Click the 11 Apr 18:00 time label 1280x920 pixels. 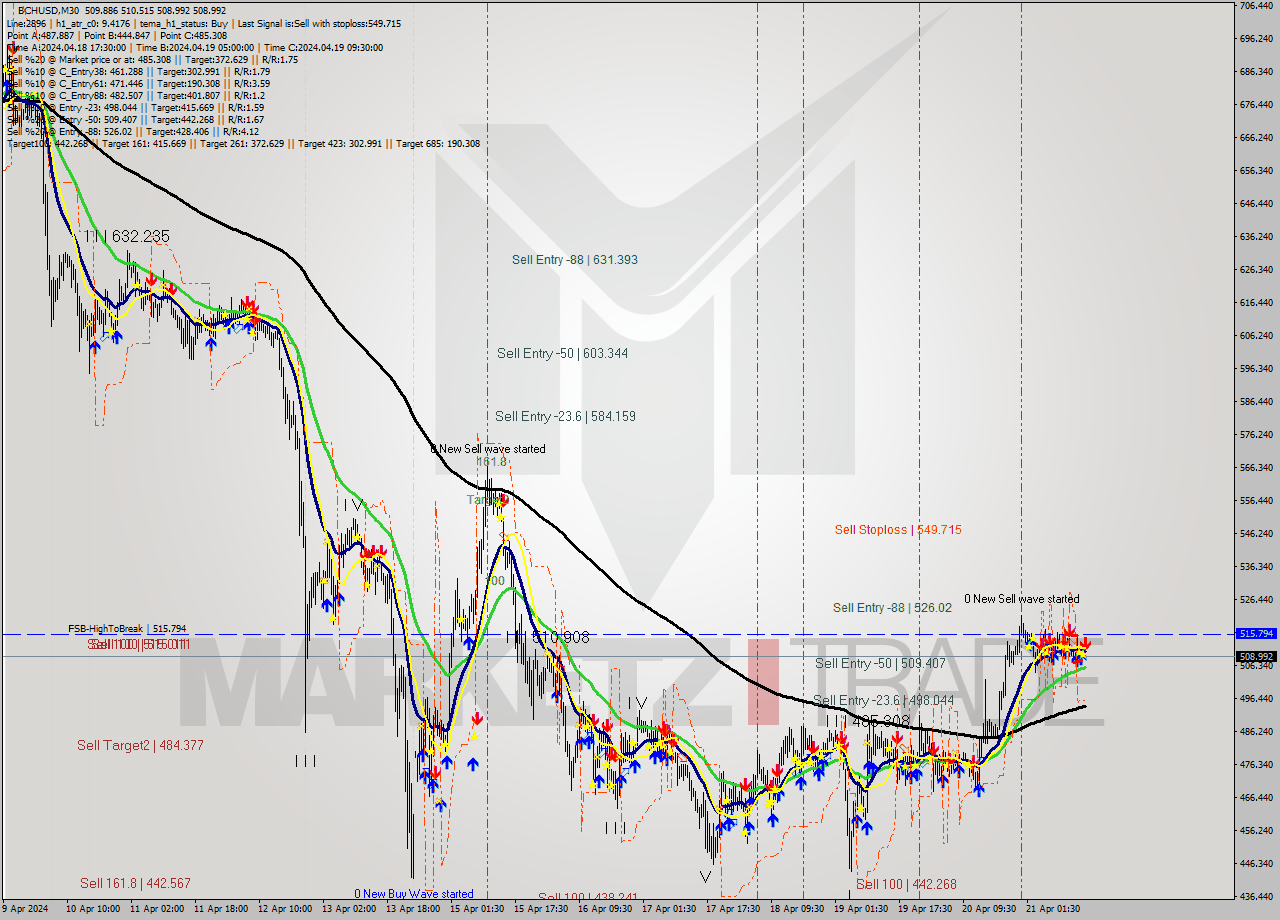click(221, 910)
